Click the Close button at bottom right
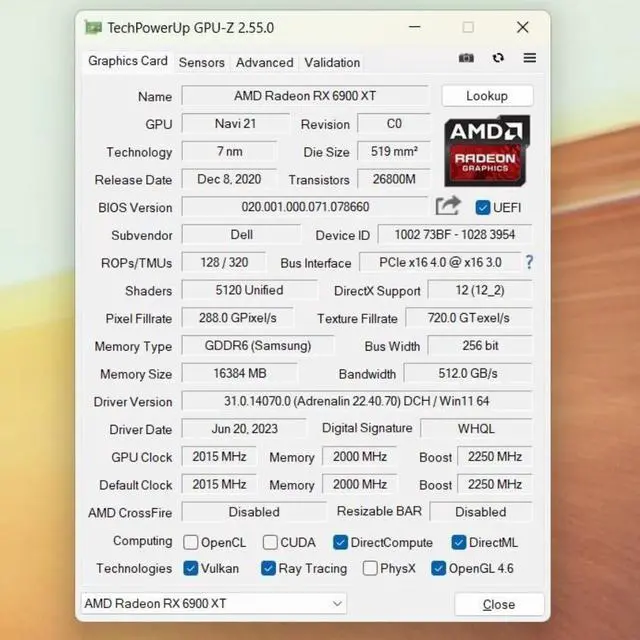 coord(499,604)
